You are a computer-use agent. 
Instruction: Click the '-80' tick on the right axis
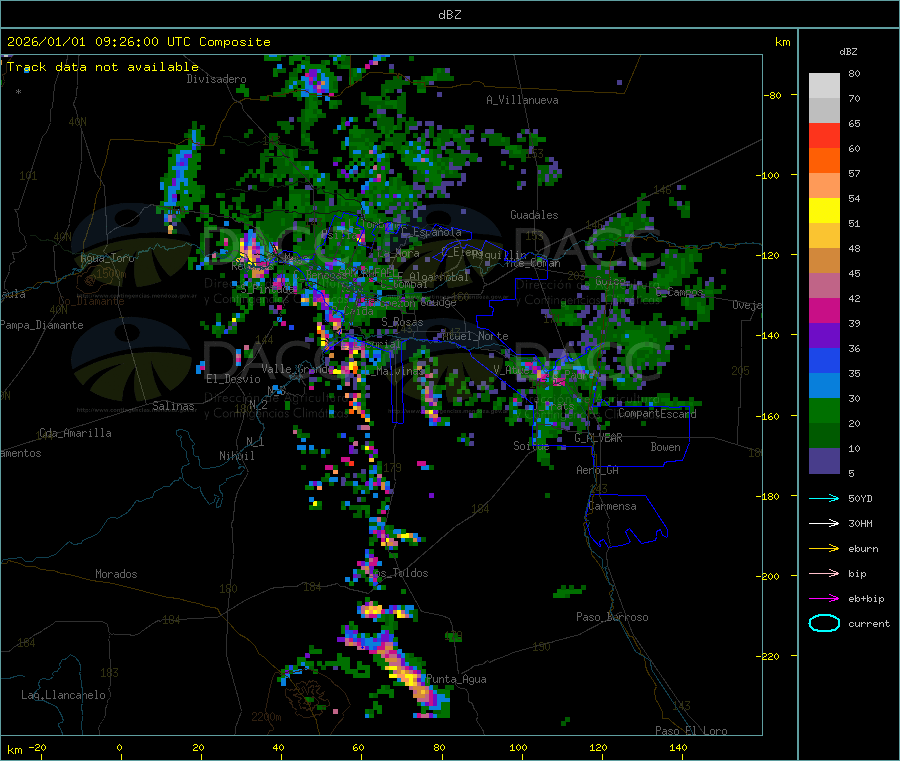tap(773, 95)
